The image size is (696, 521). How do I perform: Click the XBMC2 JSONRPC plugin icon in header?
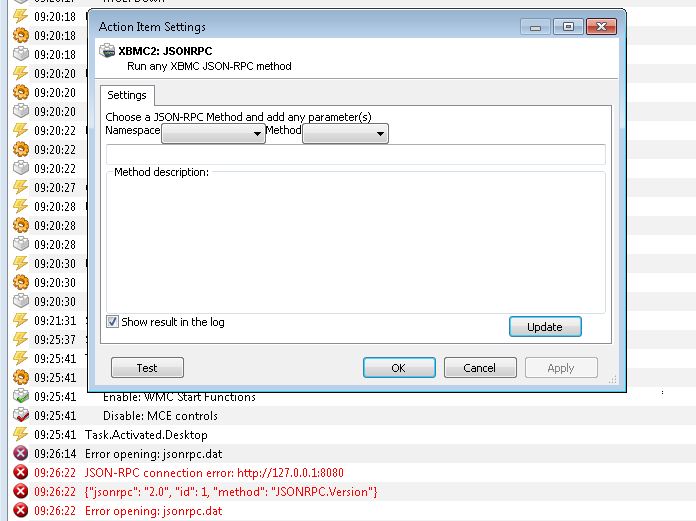107,51
